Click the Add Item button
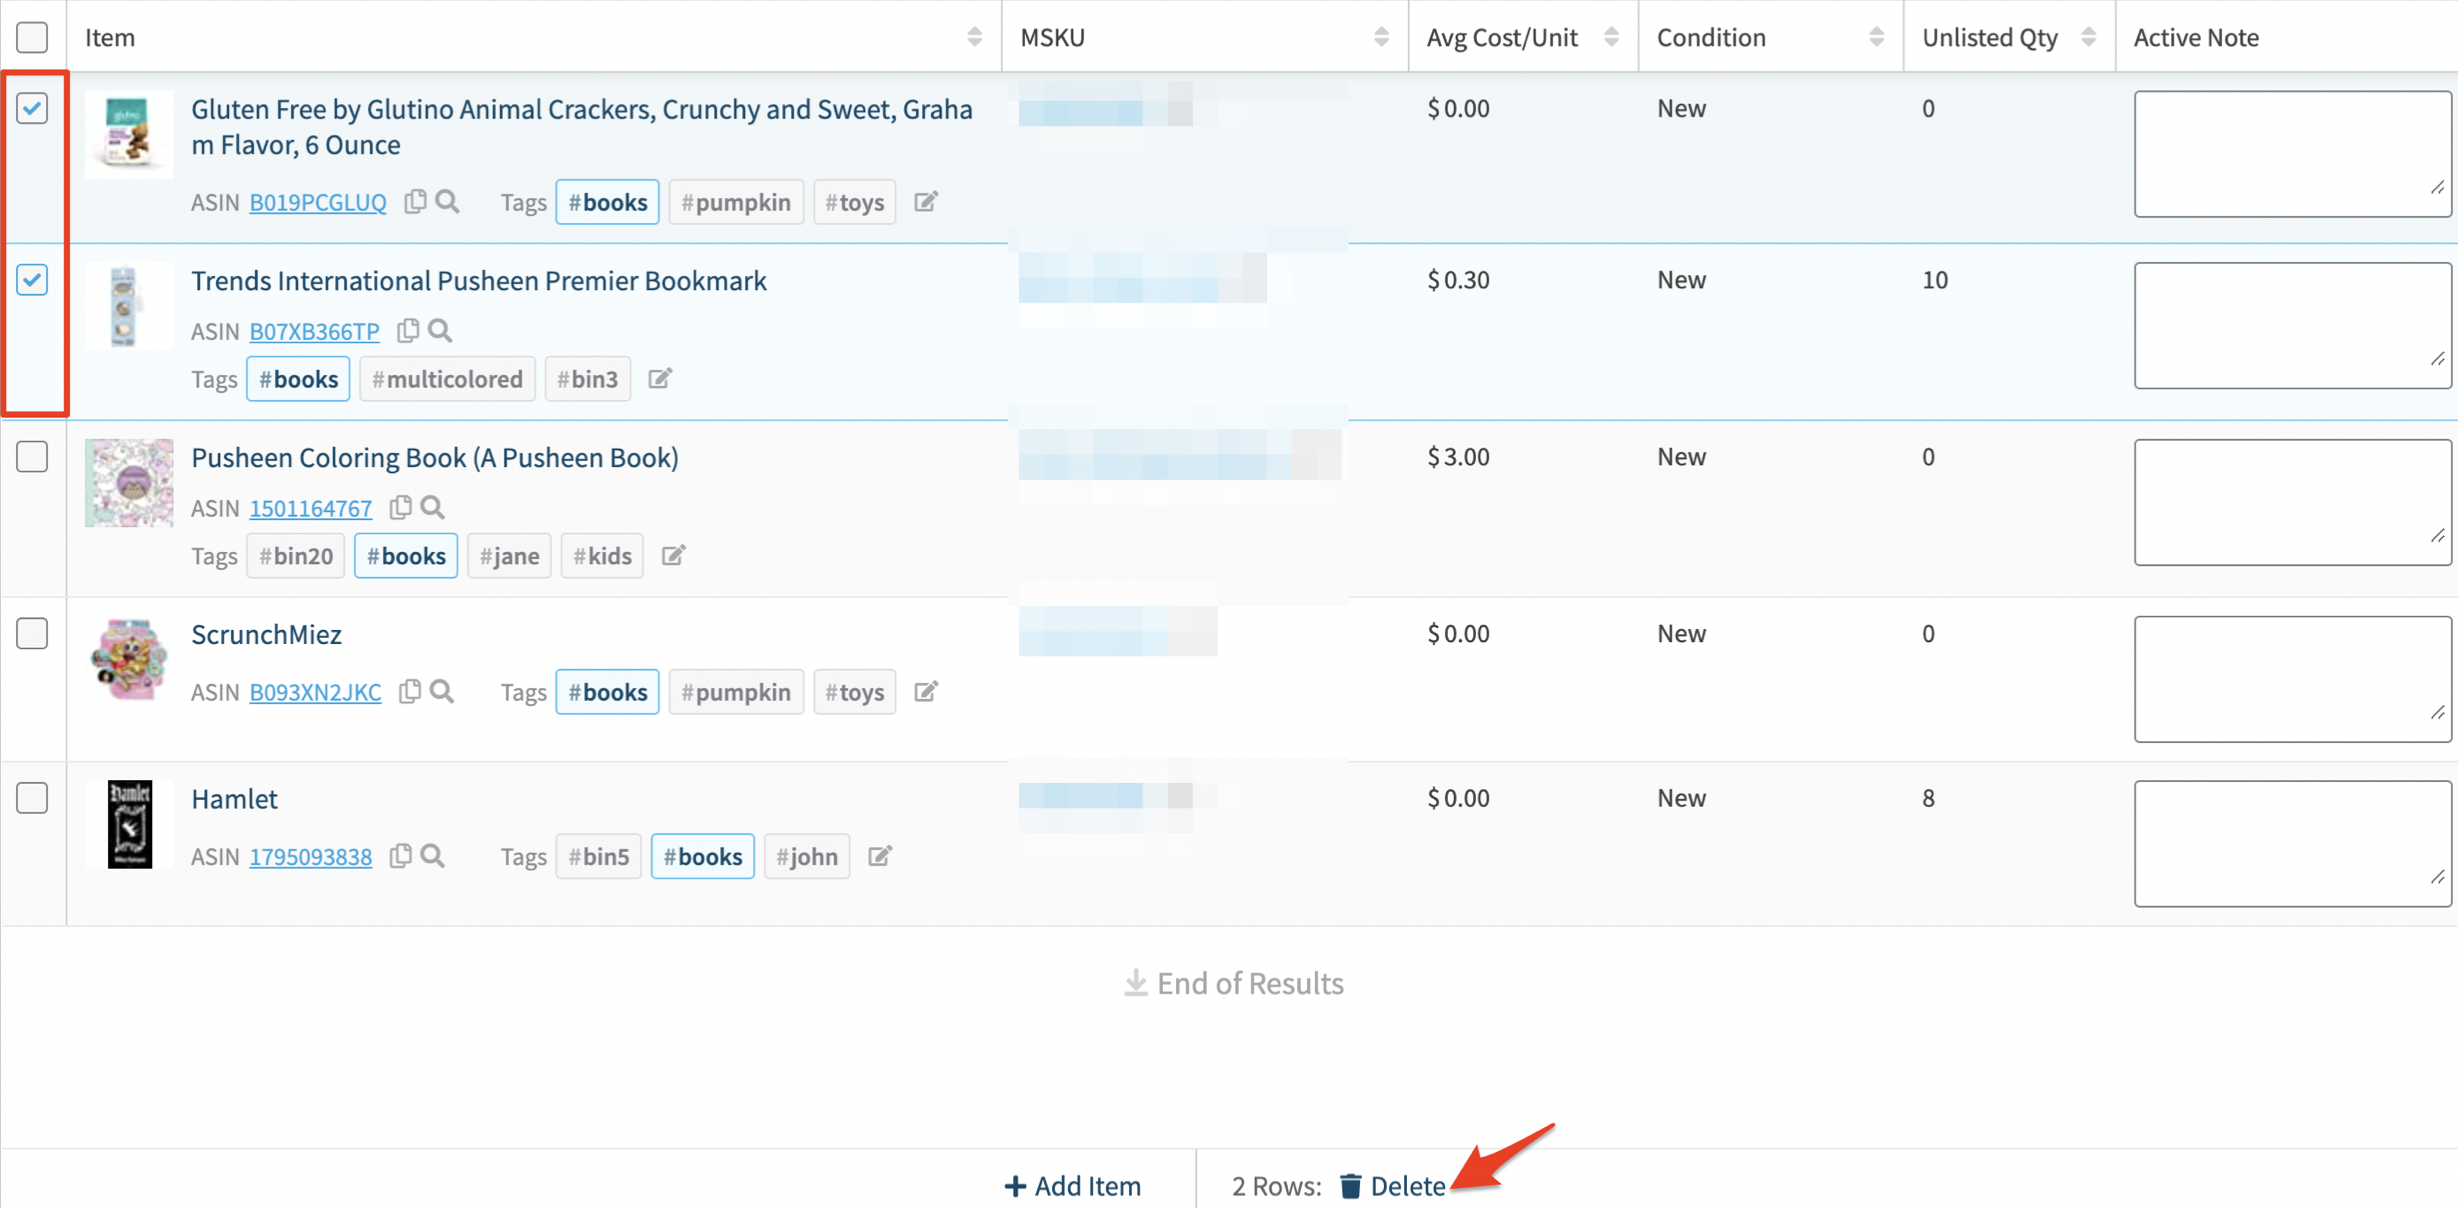 pos(1073,1186)
